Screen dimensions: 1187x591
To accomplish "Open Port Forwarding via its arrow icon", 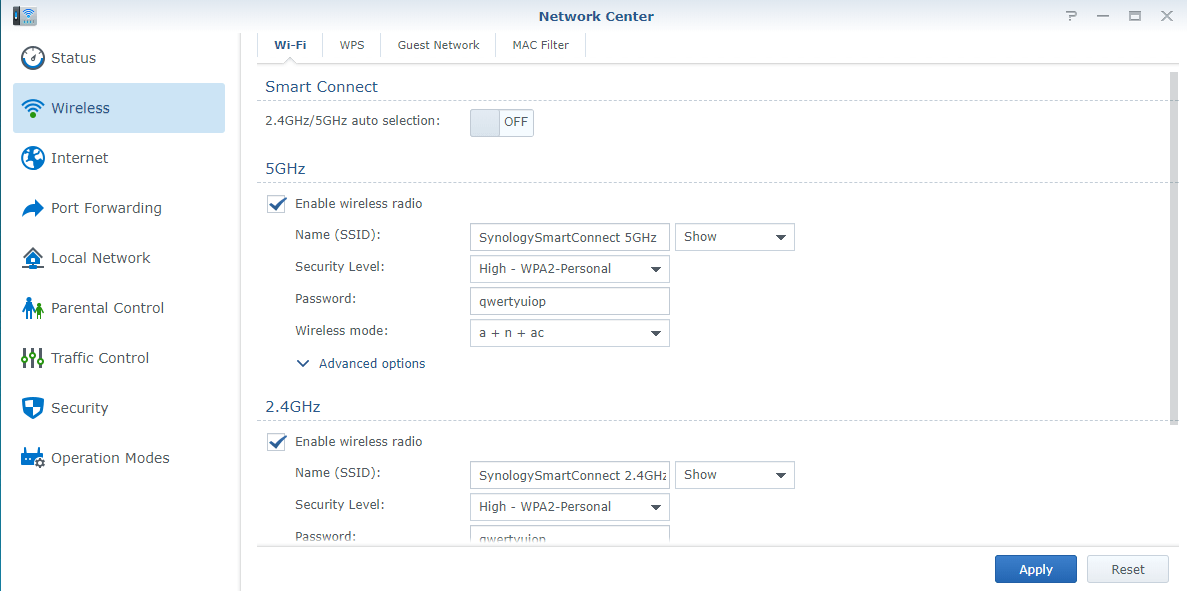I will tap(33, 208).
